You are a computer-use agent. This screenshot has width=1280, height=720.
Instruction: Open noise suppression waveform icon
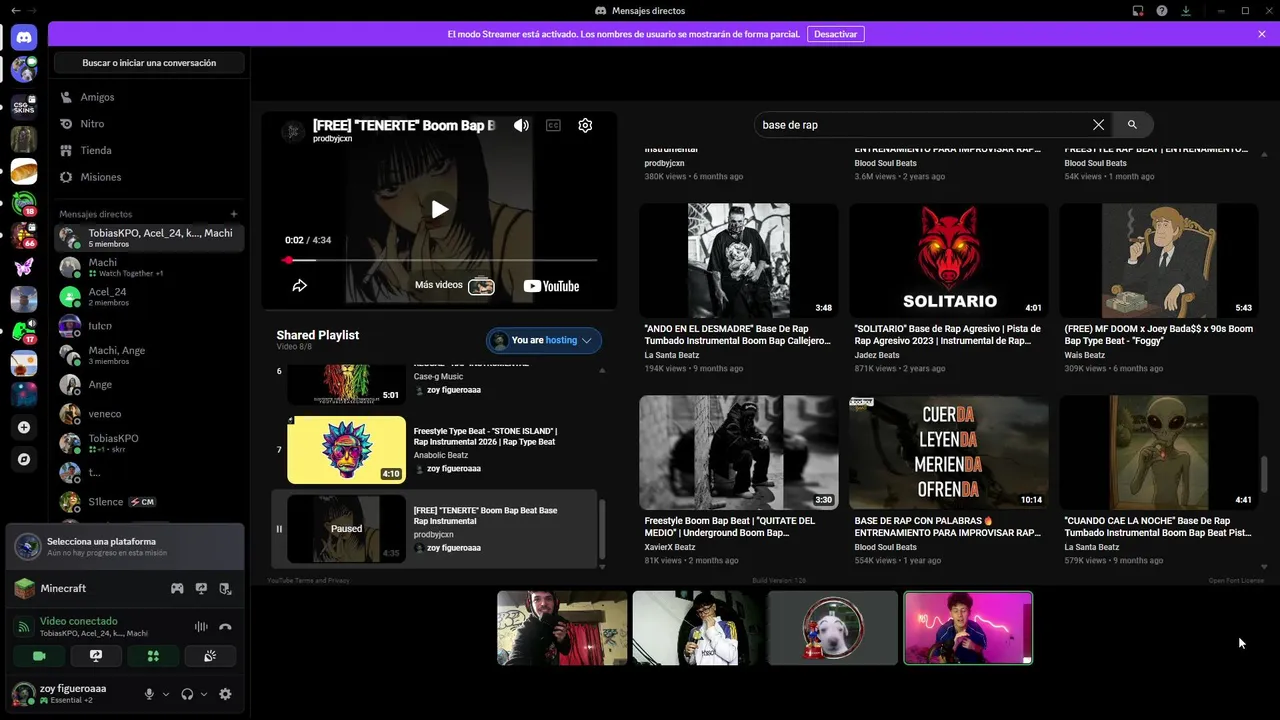point(201,627)
